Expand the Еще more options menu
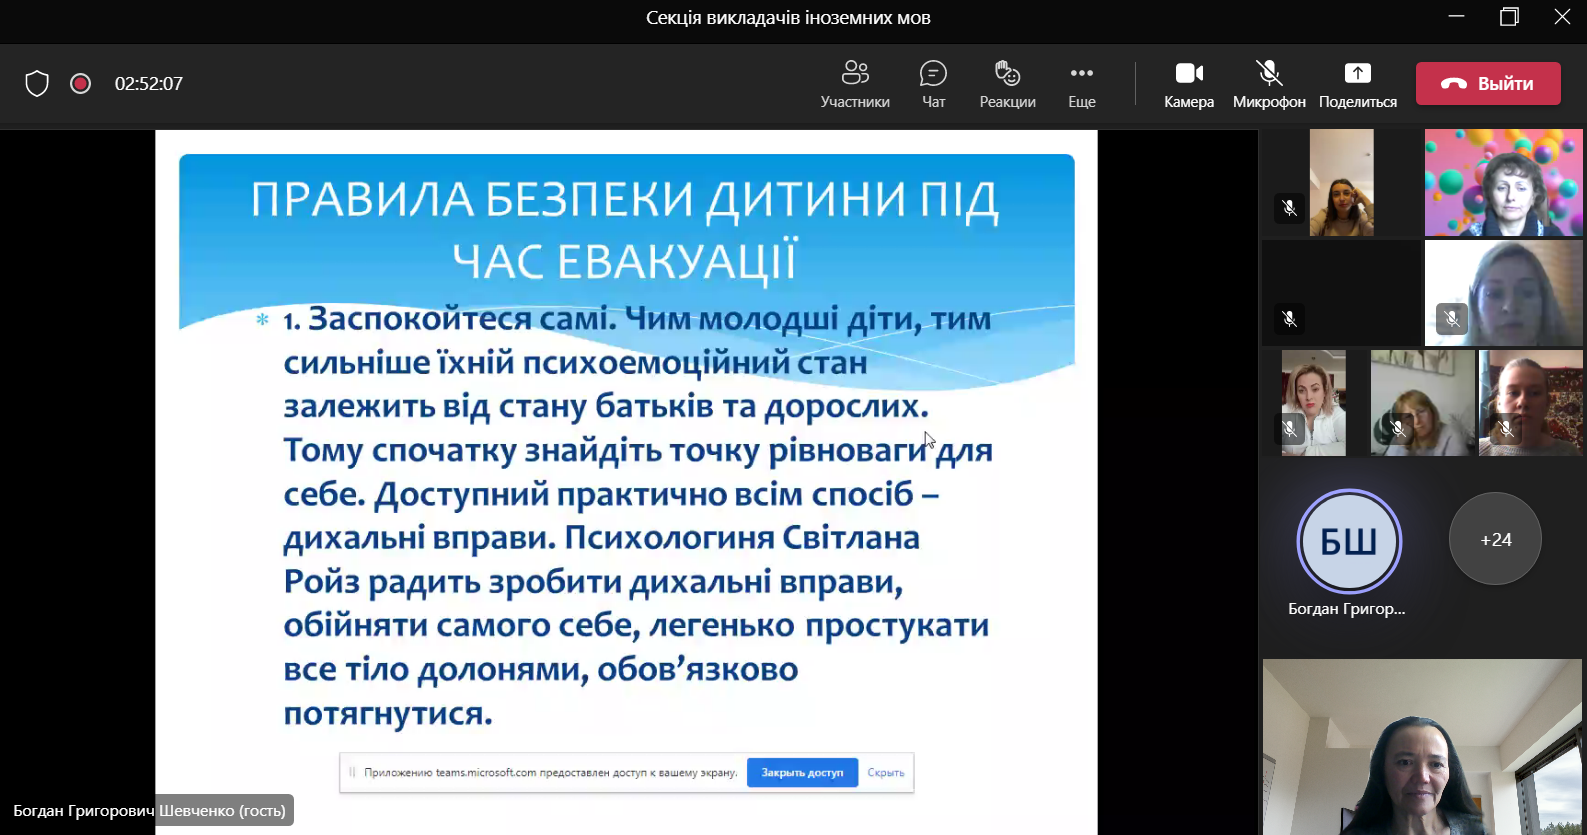 click(1081, 84)
